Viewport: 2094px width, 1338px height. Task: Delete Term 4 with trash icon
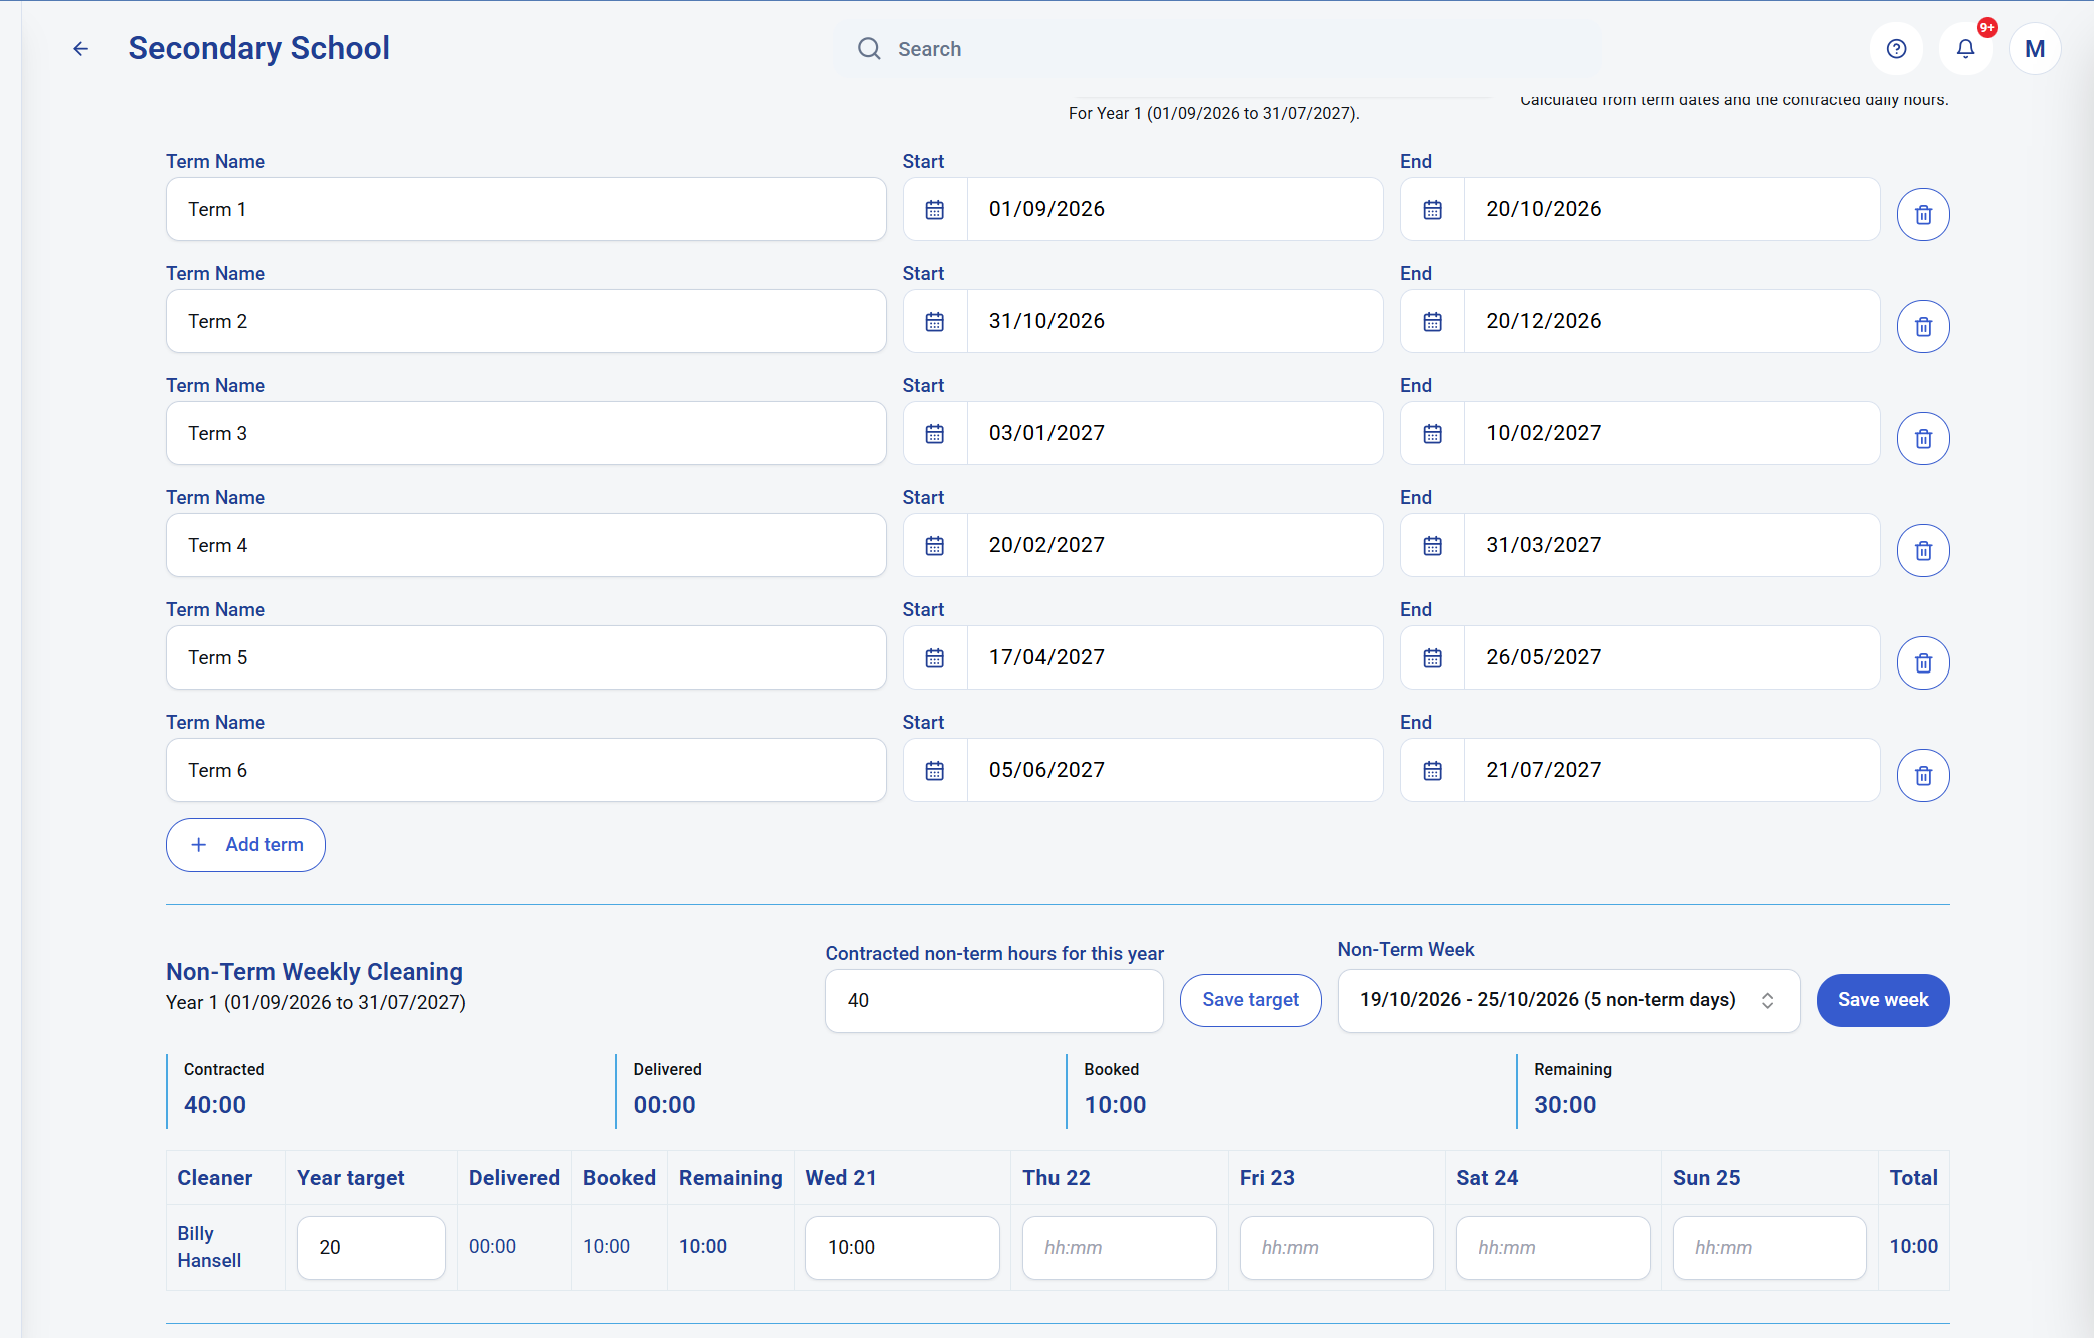(x=1923, y=550)
